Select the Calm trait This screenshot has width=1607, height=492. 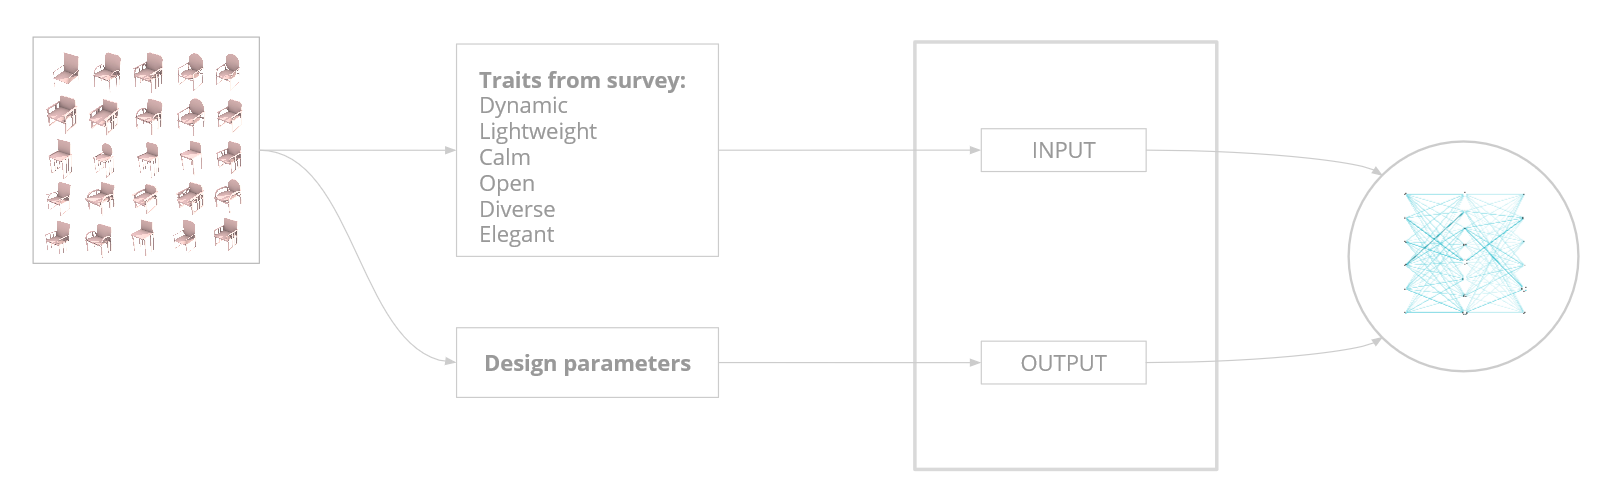coord(505,158)
